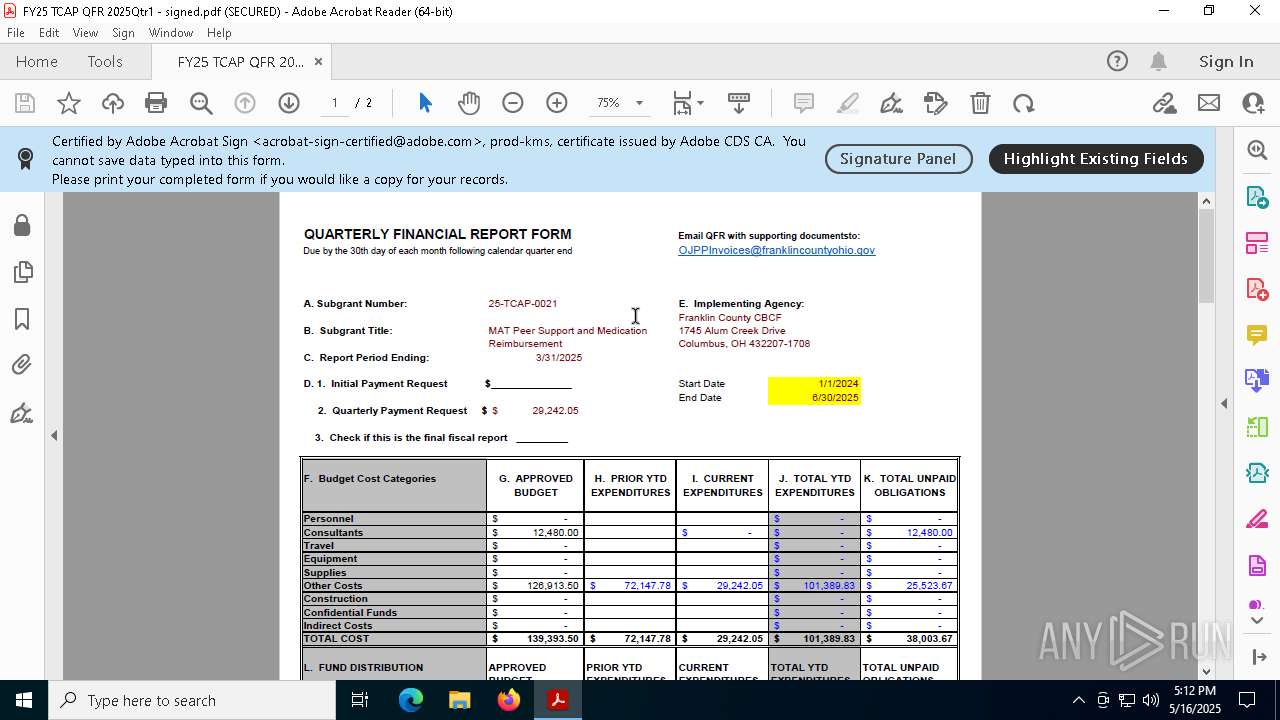This screenshot has height=720, width=1280.
Task: Add a comment with sticky note icon
Action: (x=803, y=103)
